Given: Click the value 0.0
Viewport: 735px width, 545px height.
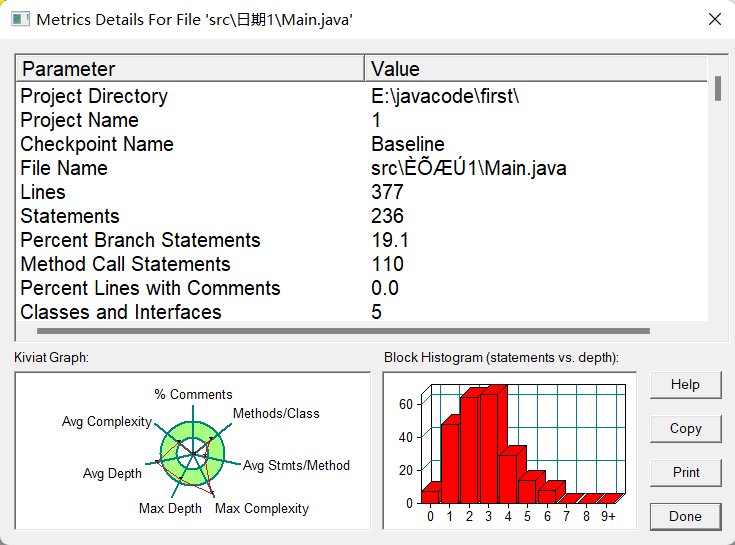Looking at the screenshot, I should [x=385, y=288].
